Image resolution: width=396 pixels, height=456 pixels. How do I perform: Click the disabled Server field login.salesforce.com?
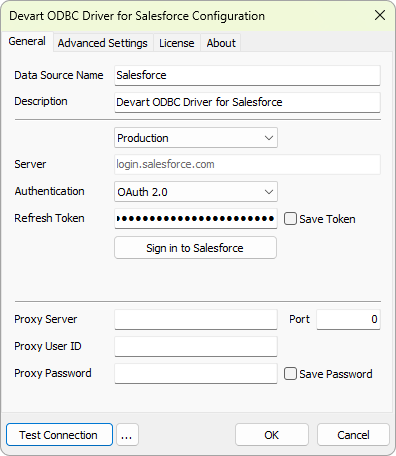247,164
